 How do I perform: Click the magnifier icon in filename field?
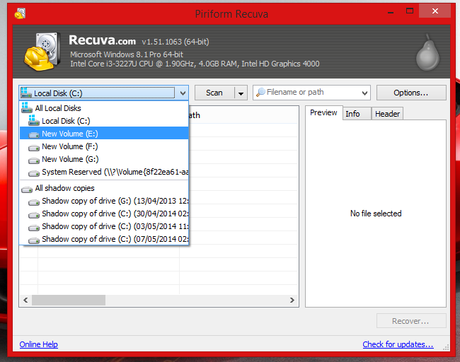[261, 92]
